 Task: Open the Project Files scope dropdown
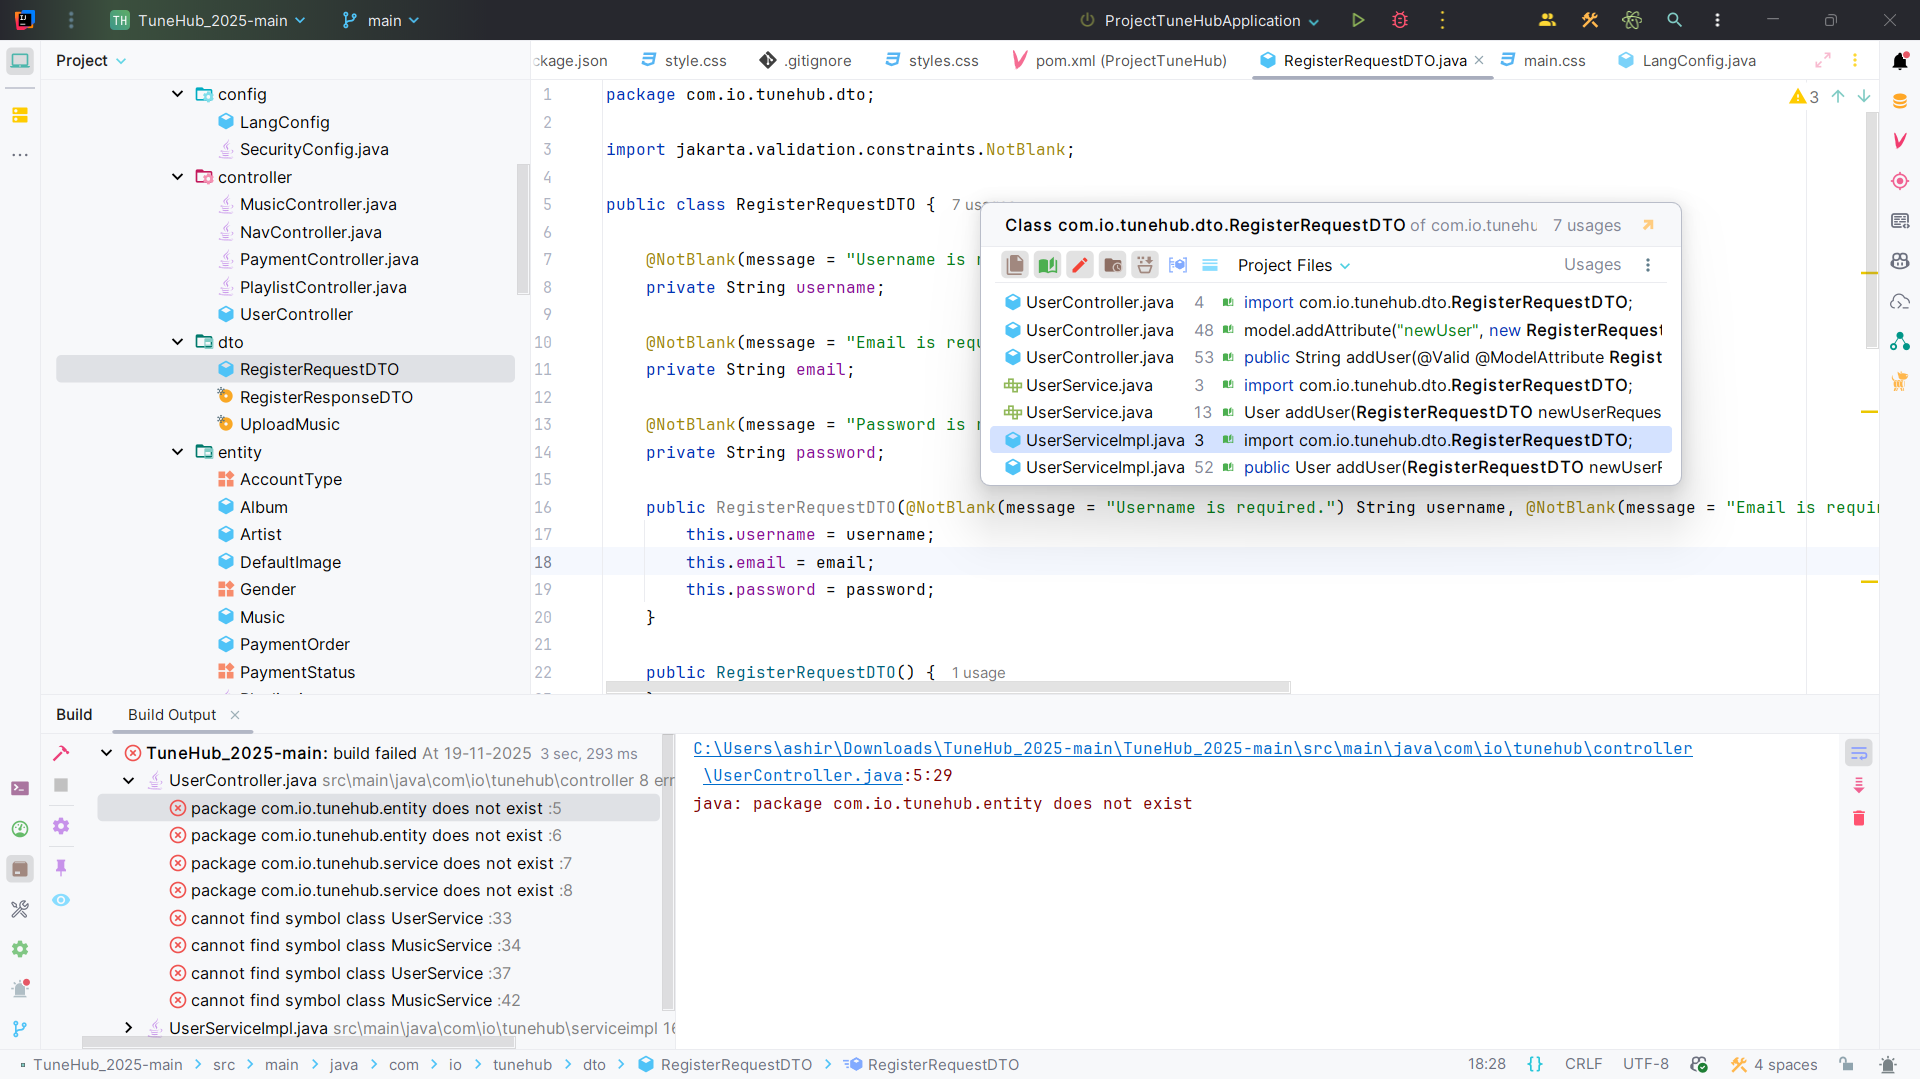click(x=1293, y=265)
